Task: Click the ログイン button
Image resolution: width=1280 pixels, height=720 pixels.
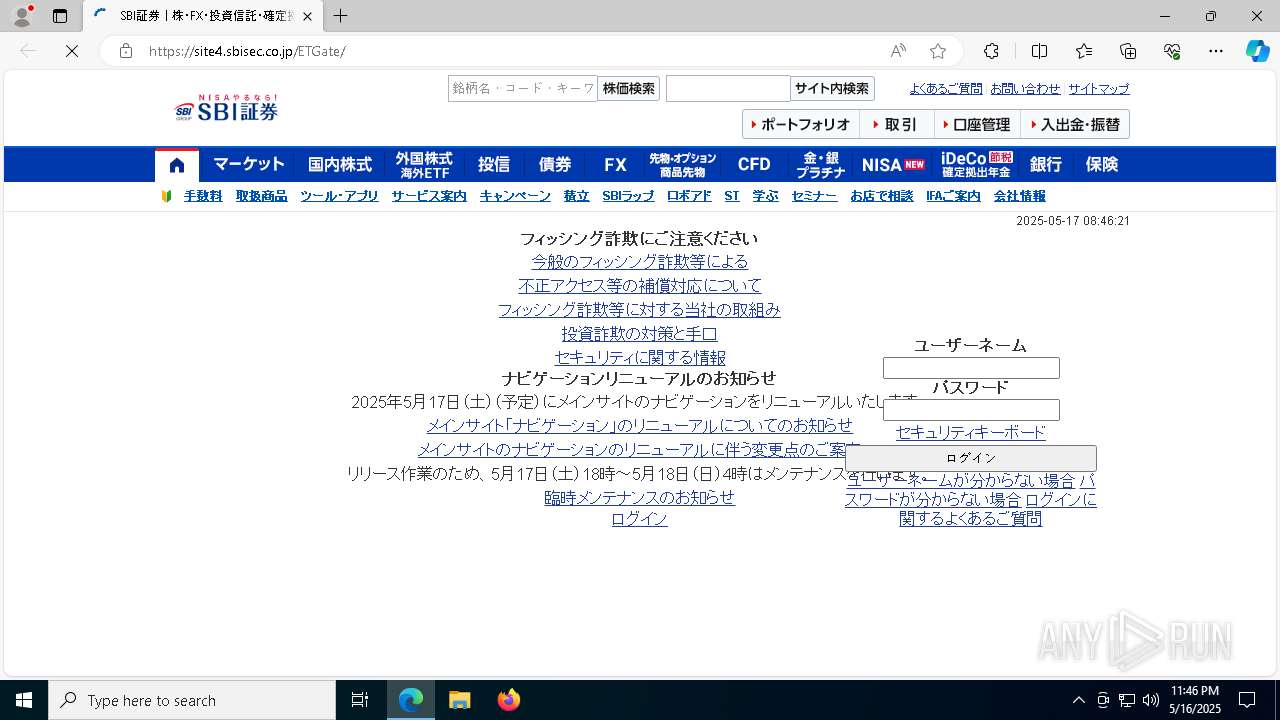Action: (971, 458)
